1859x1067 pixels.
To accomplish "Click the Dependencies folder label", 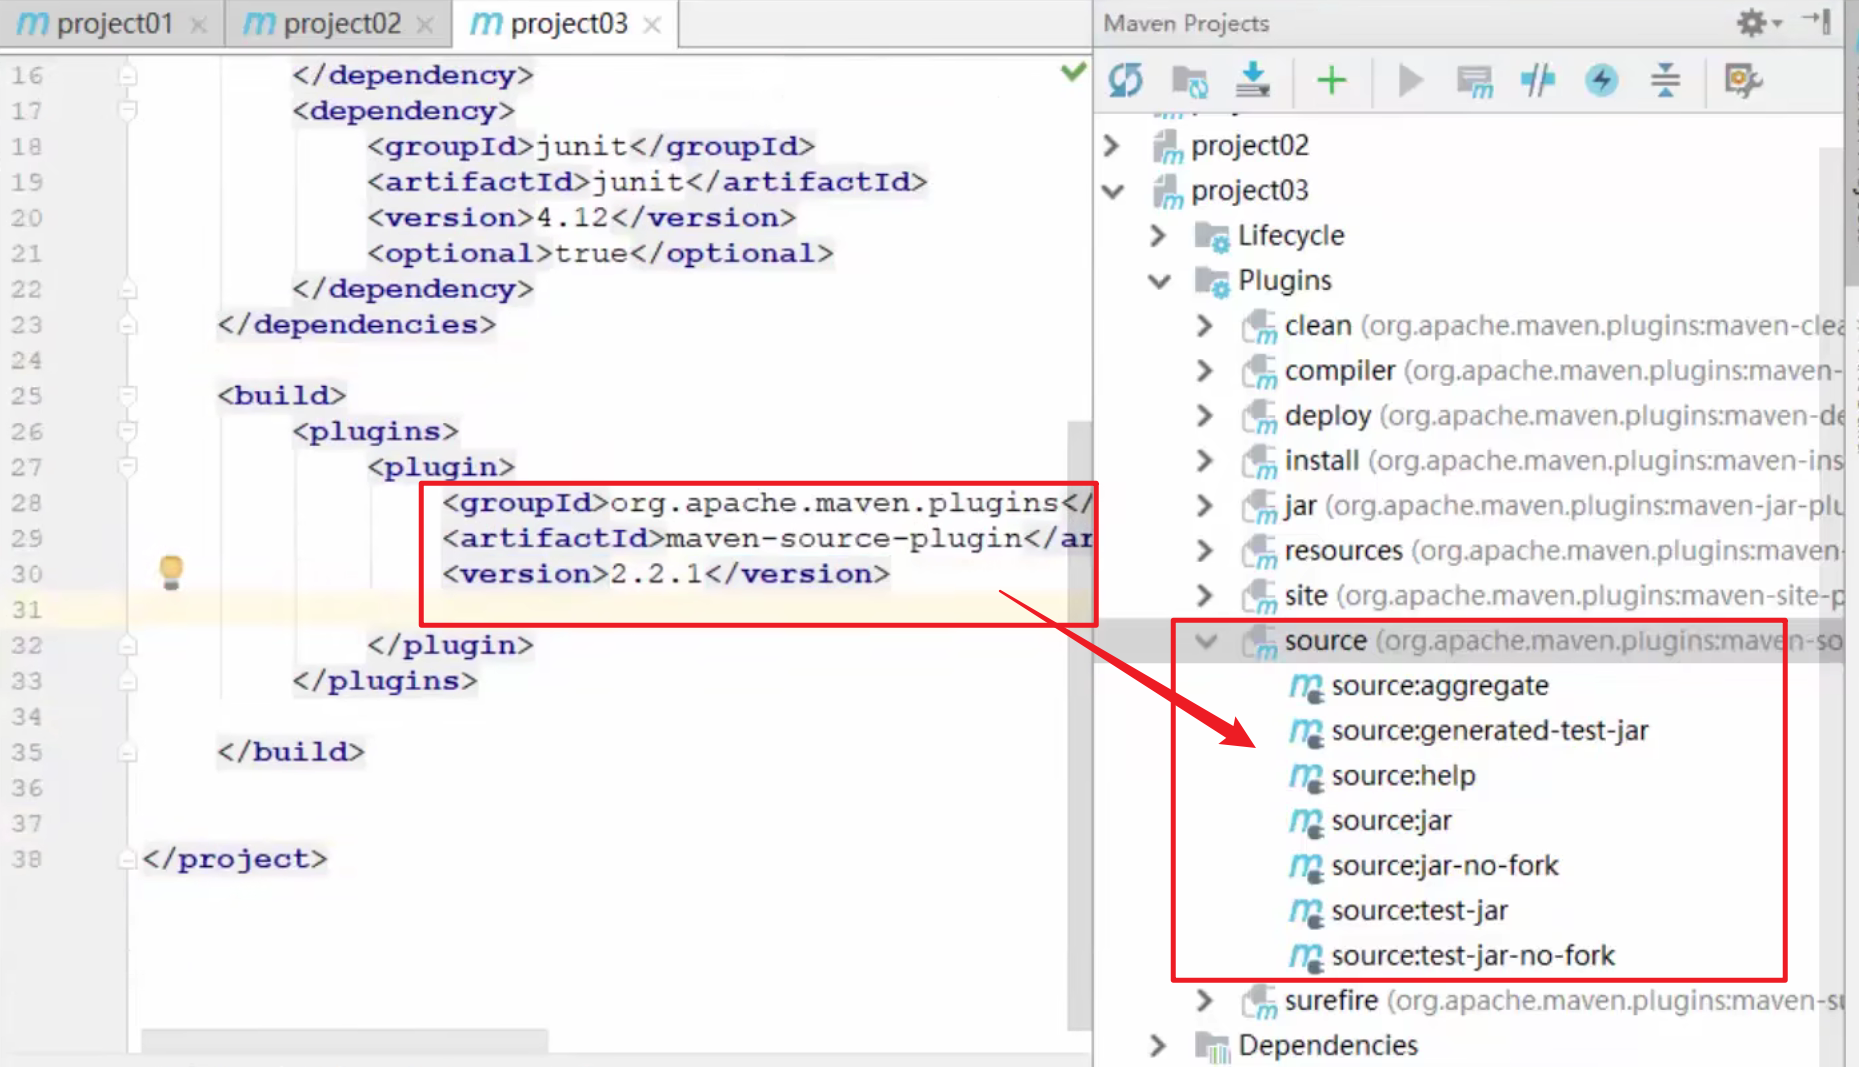I will [1328, 1046].
